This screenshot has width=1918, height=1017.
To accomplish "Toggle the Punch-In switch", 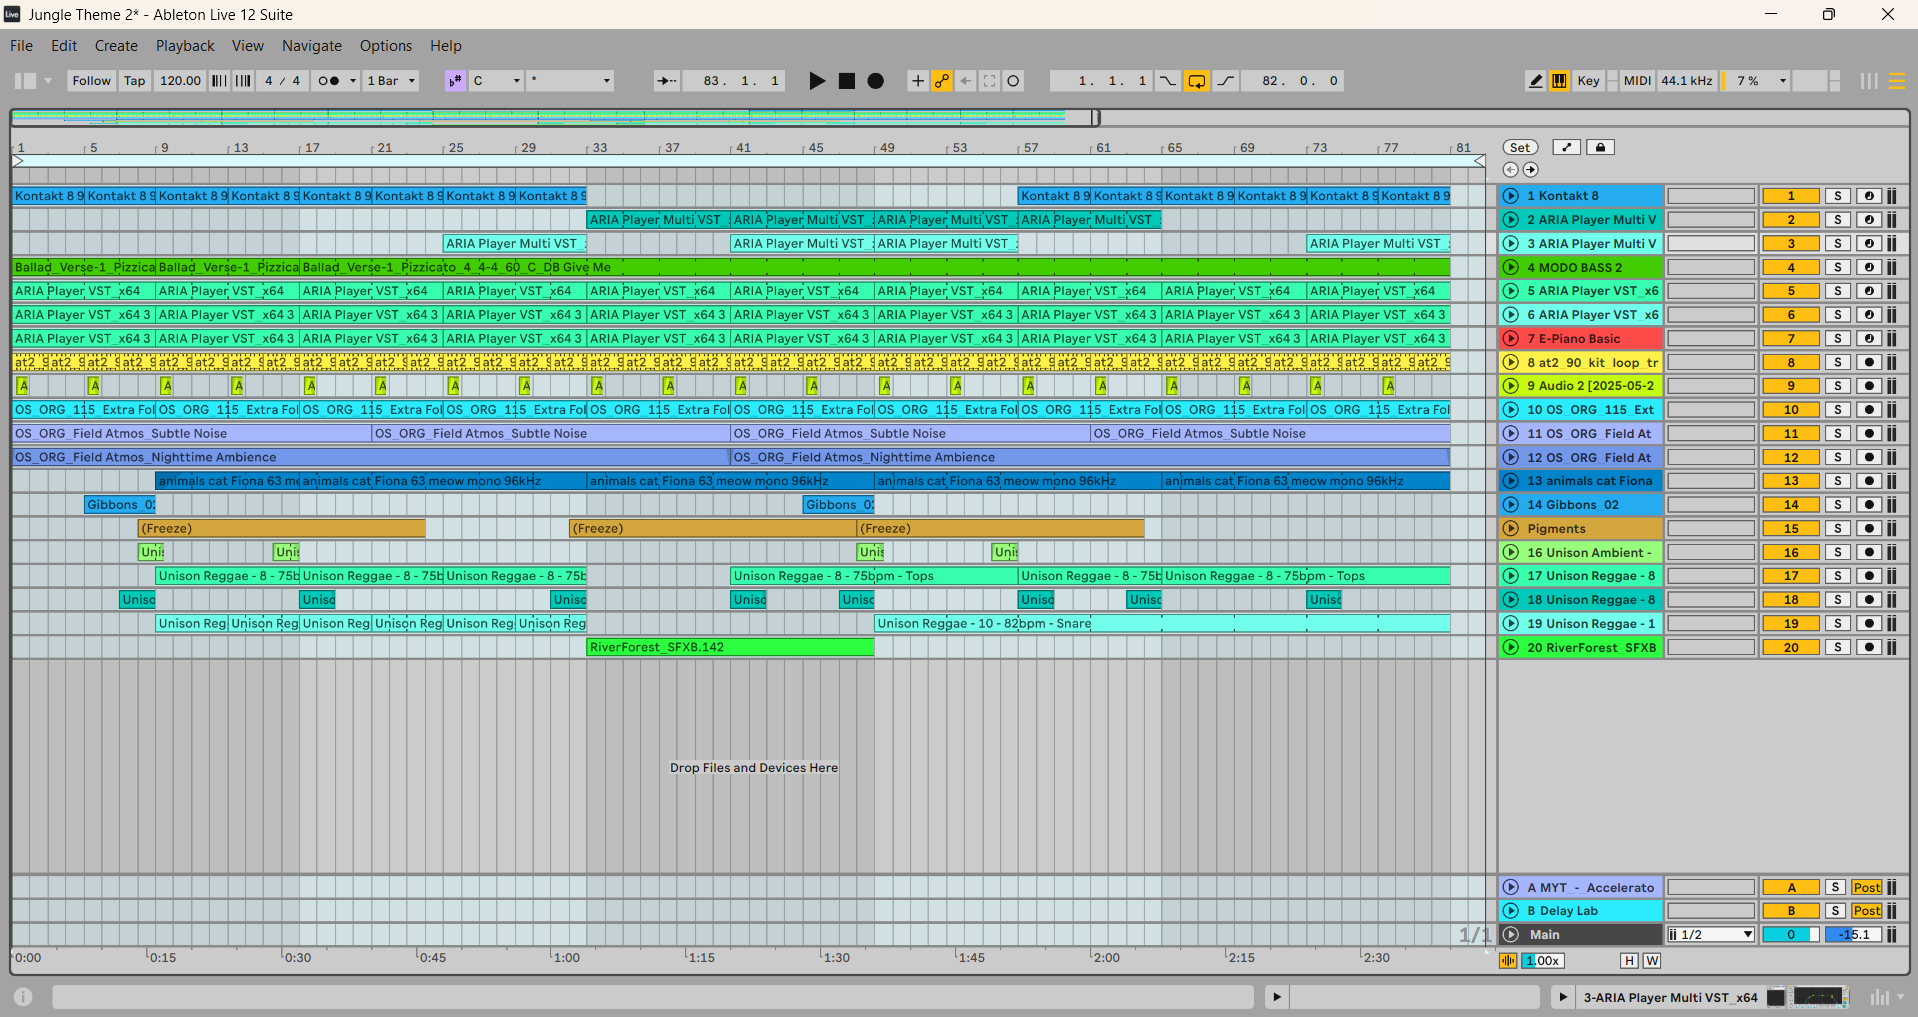I will tap(1167, 81).
